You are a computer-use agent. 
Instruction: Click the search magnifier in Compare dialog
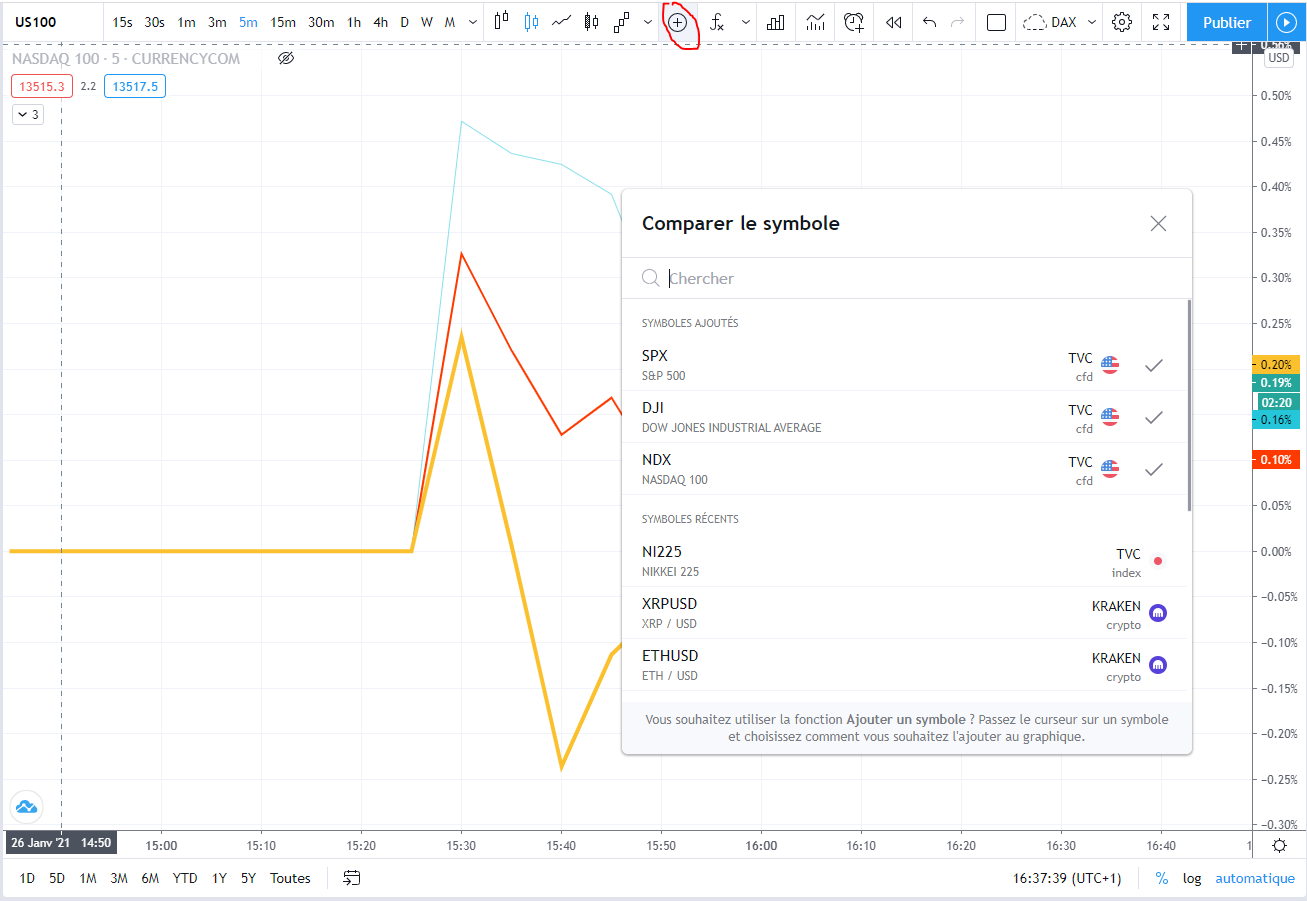pyautogui.click(x=651, y=278)
